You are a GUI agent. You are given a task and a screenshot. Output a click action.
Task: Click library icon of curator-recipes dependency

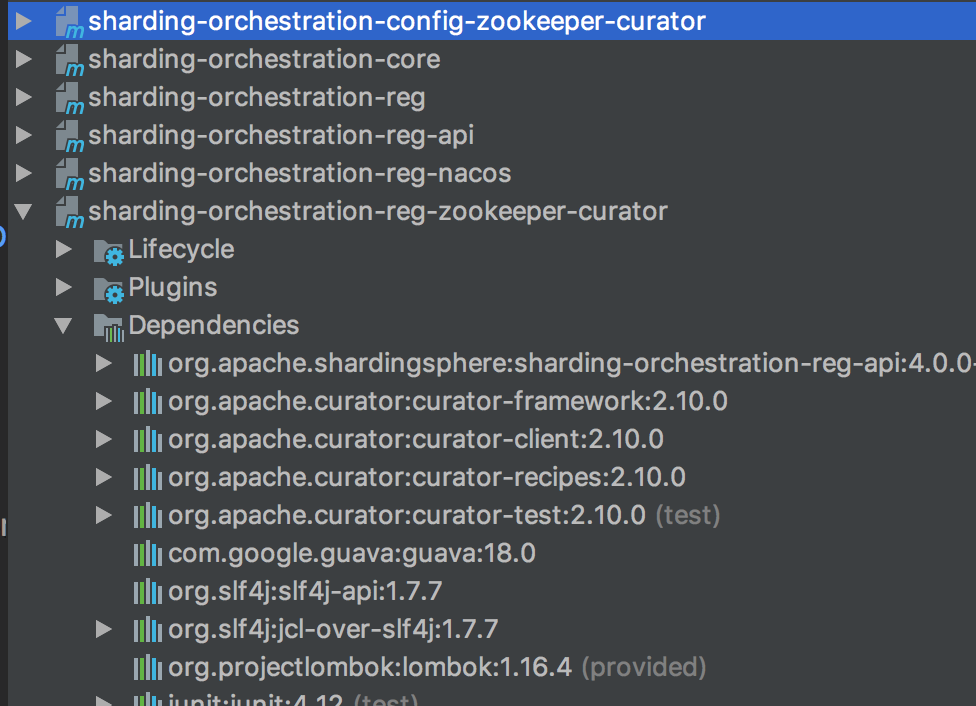pyautogui.click(x=148, y=478)
